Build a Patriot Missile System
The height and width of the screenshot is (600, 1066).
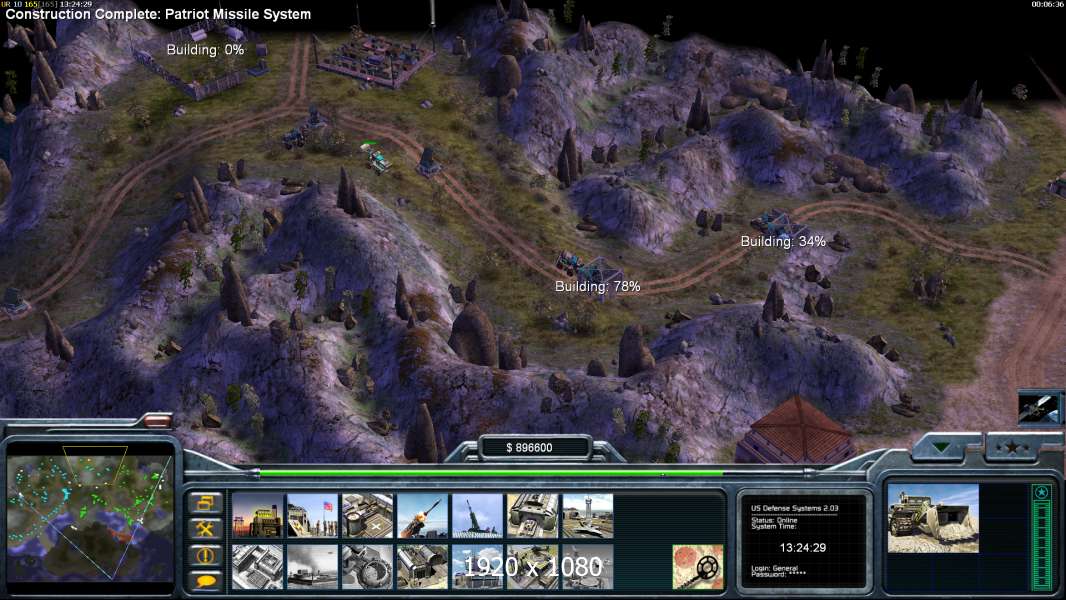point(422,516)
